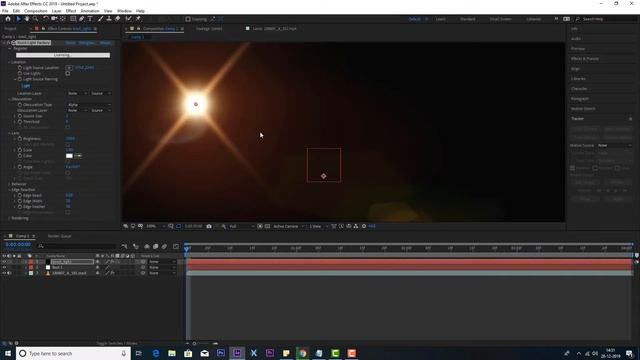This screenshot has height=360, width=640.
Task: Open Location Layer None dropdown
Action: tap(78, 93)
